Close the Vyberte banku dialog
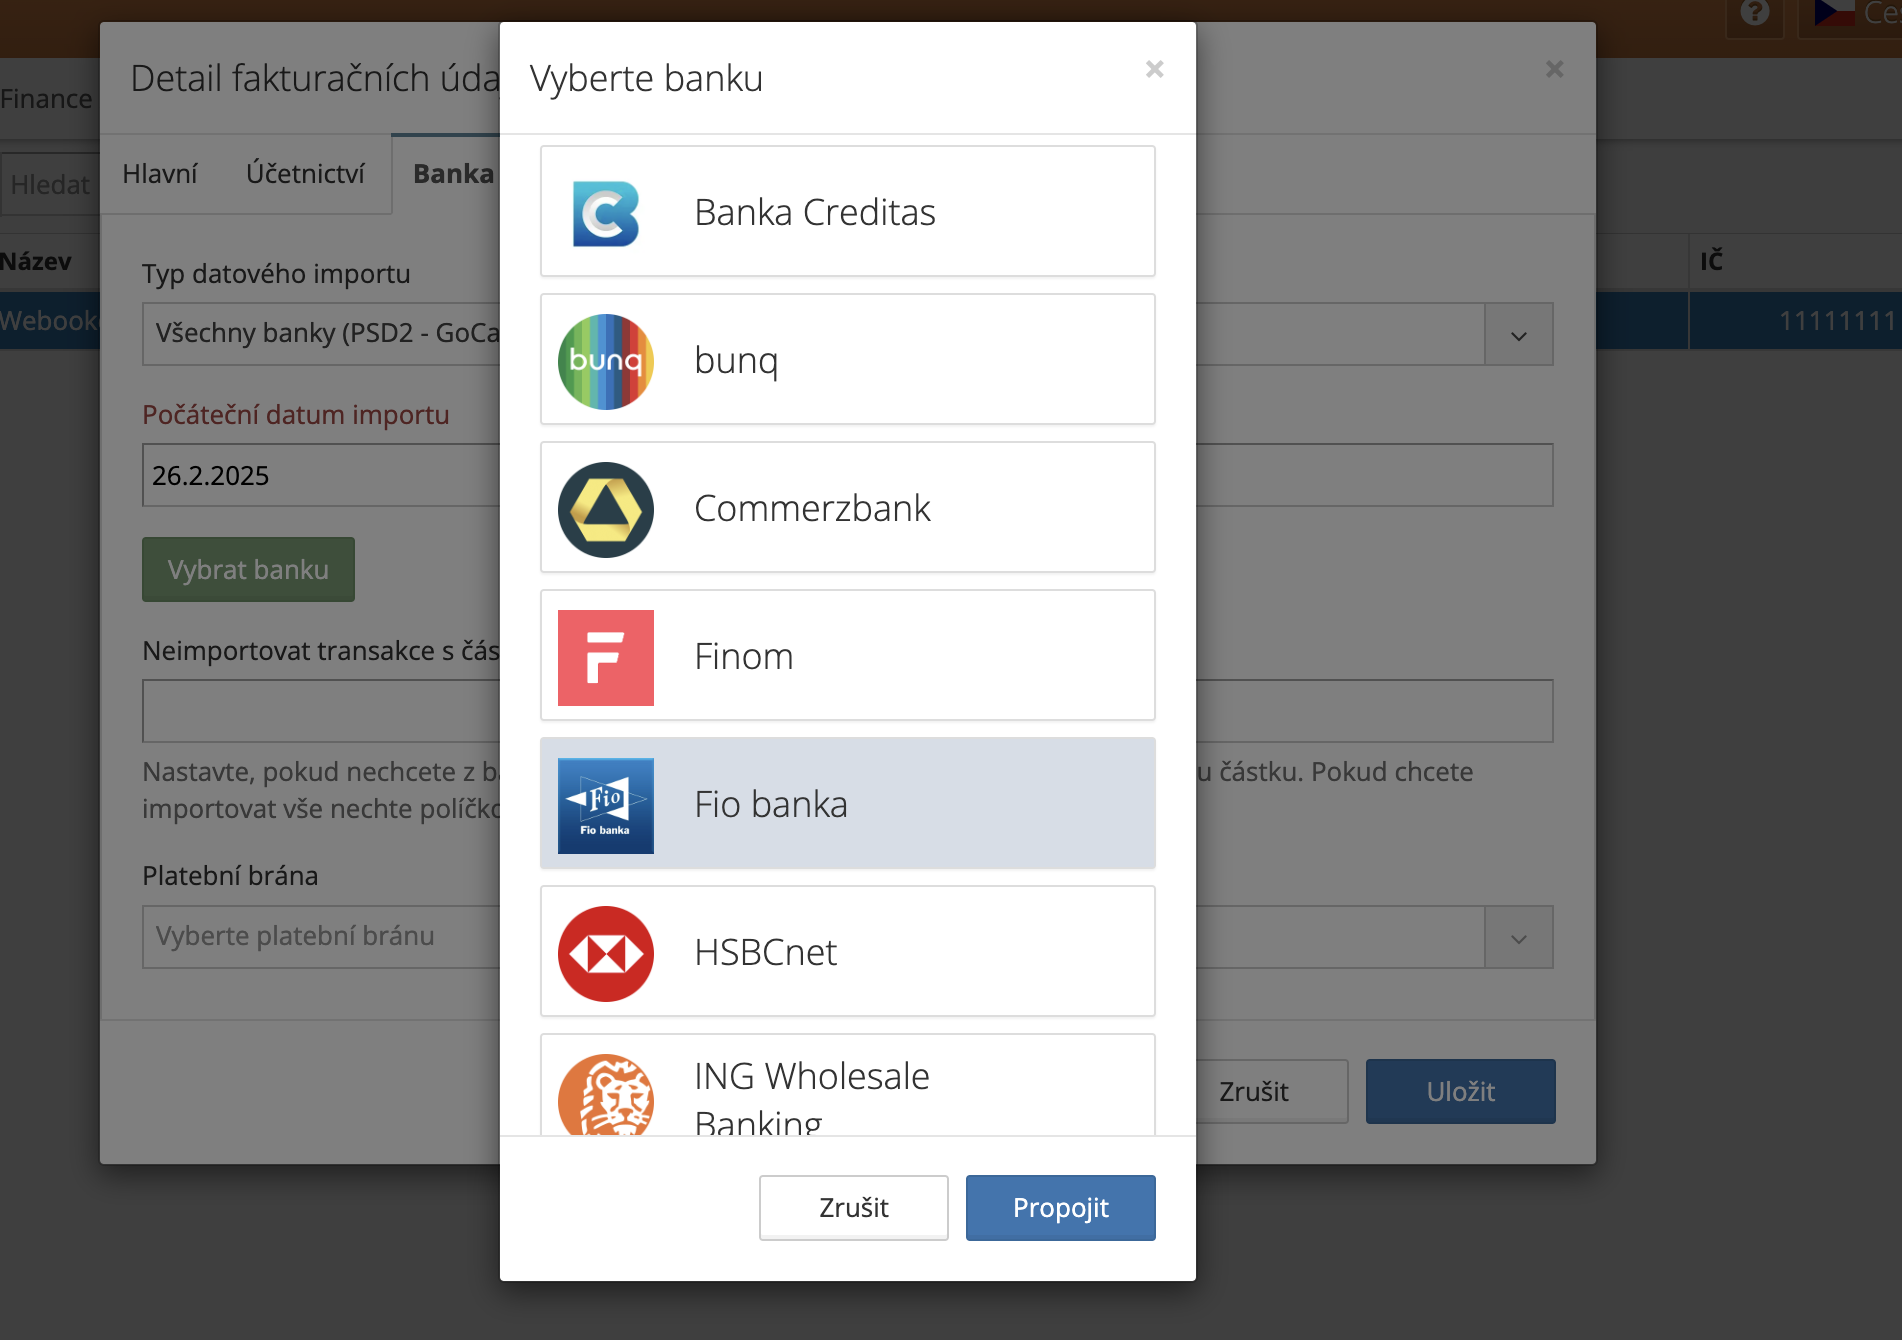1902x1340 pixels. [1154, 69]
